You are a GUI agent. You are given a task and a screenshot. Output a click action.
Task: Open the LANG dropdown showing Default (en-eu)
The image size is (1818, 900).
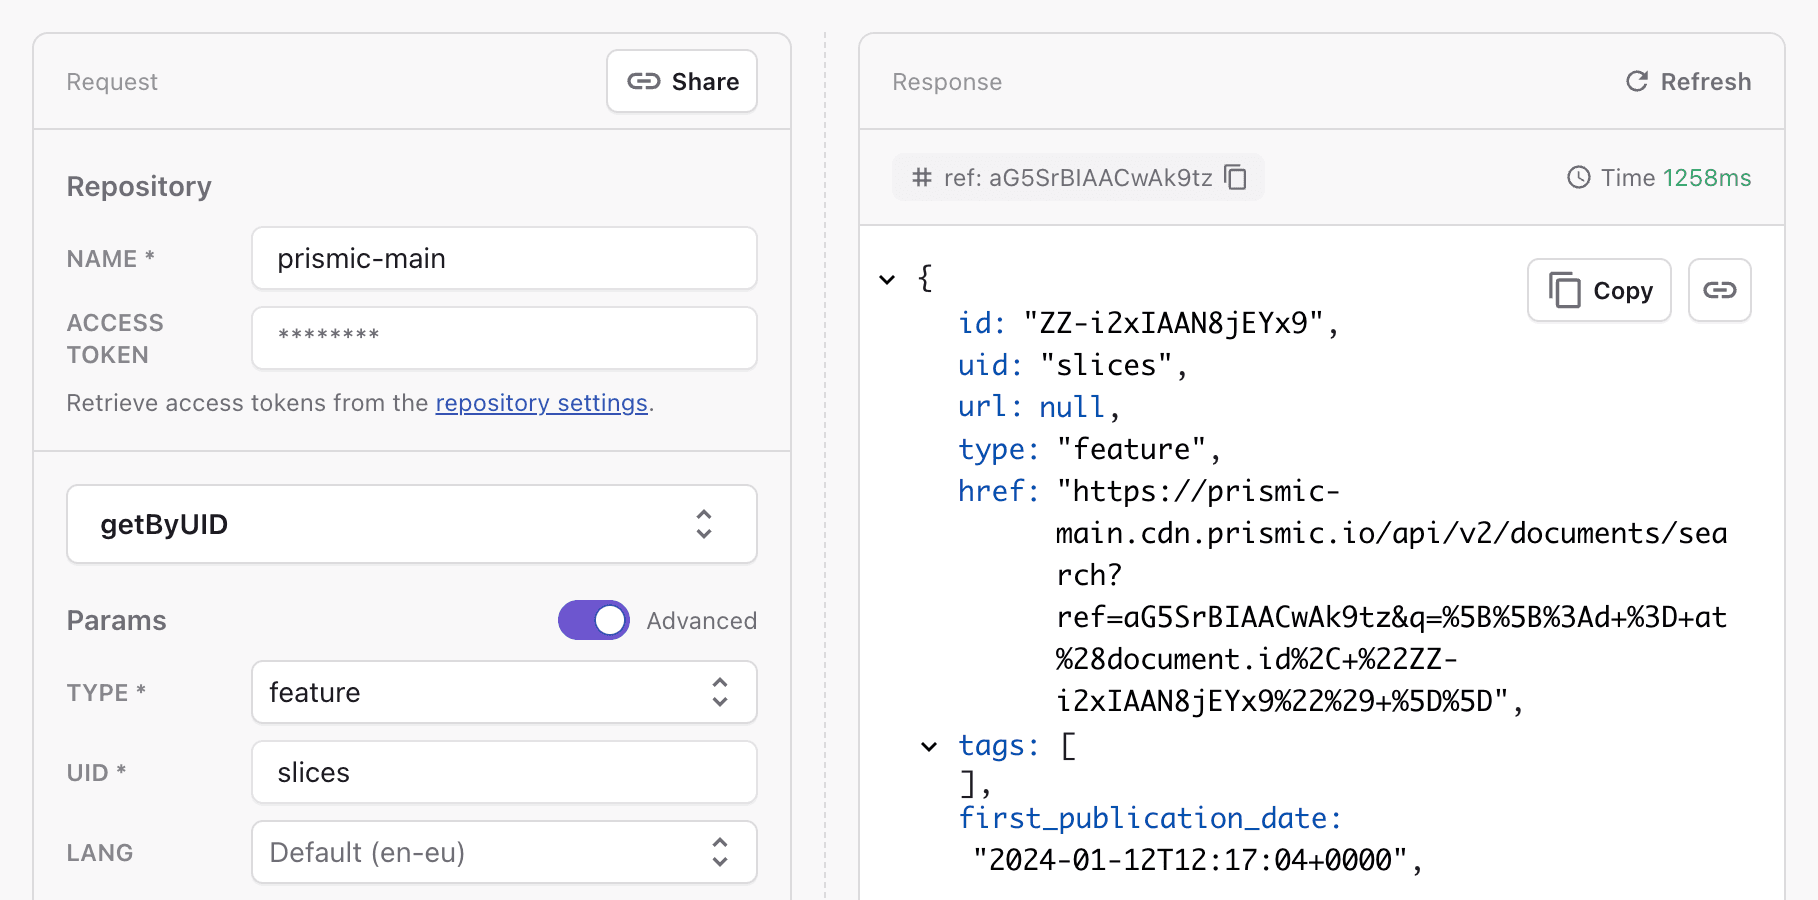coord(503,852)
